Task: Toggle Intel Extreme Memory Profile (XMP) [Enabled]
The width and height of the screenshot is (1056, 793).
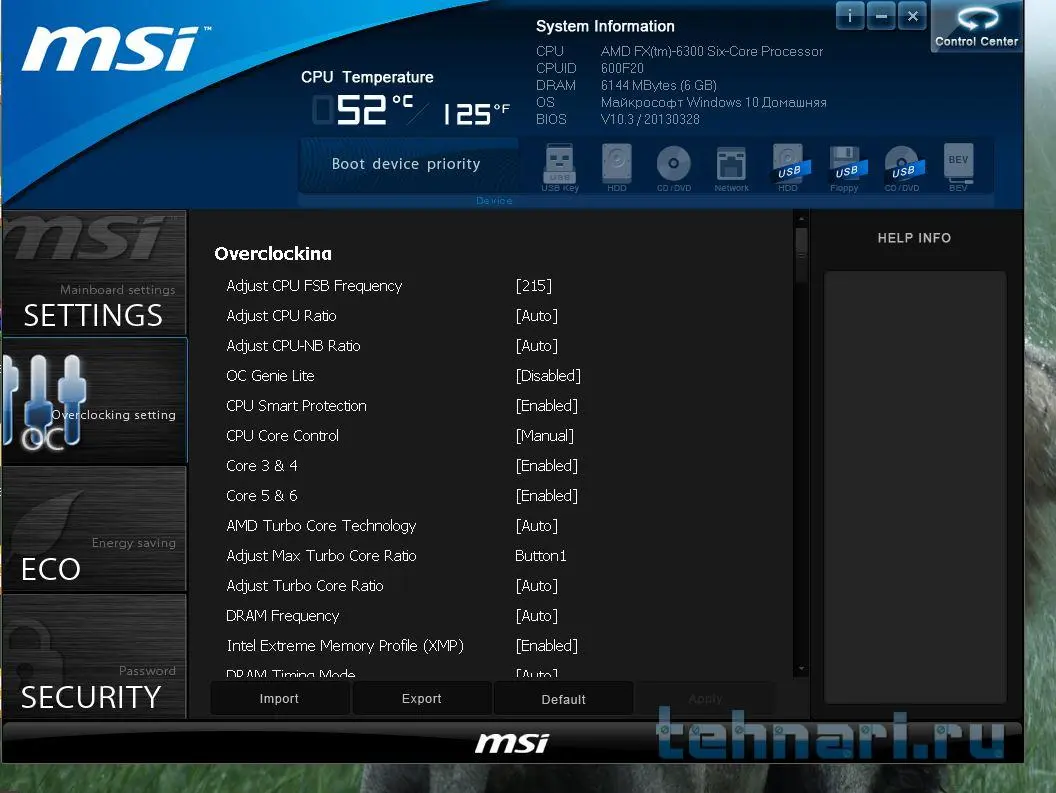Action: pyautogui.click(x=546, y=645)
